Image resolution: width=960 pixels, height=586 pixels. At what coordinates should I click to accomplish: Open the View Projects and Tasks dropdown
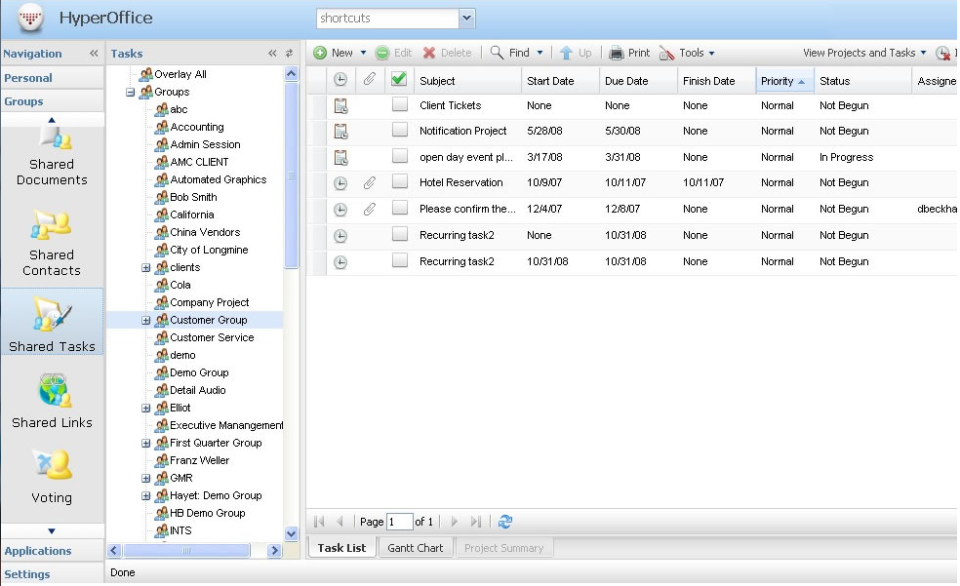[864, 53]
